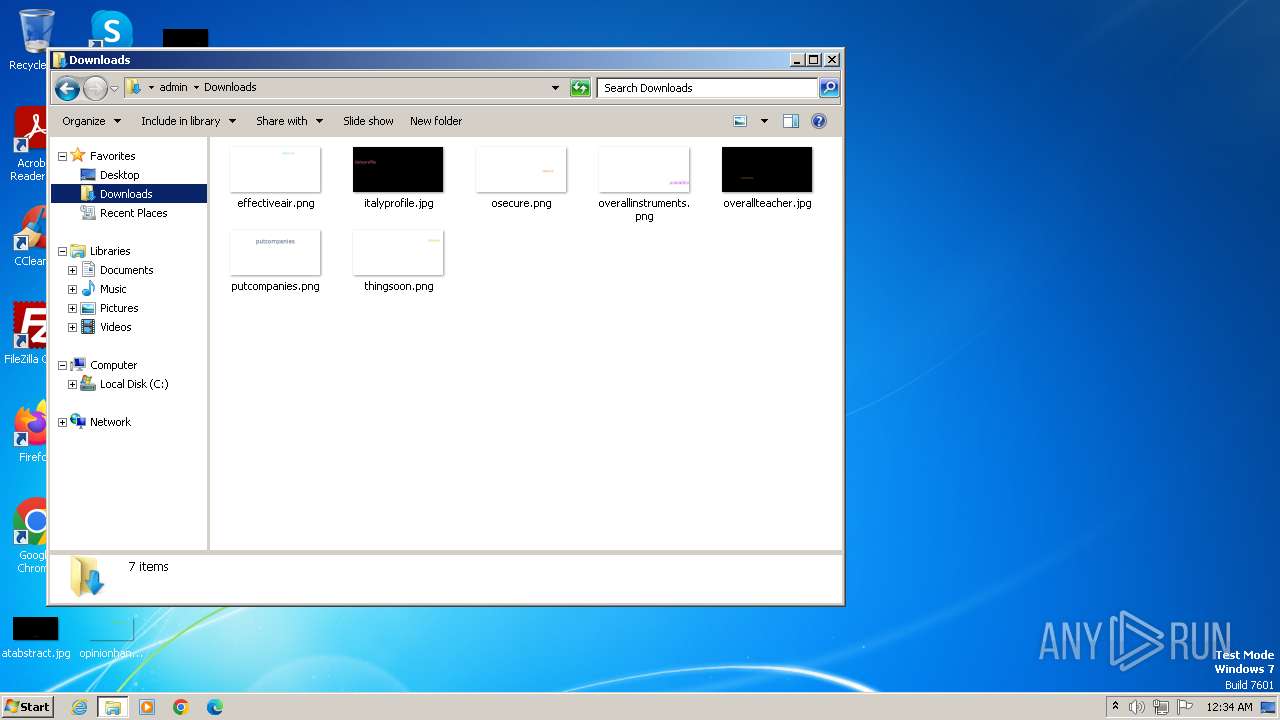
Task: Start the Slide show
Action: (x=368, y=121)
